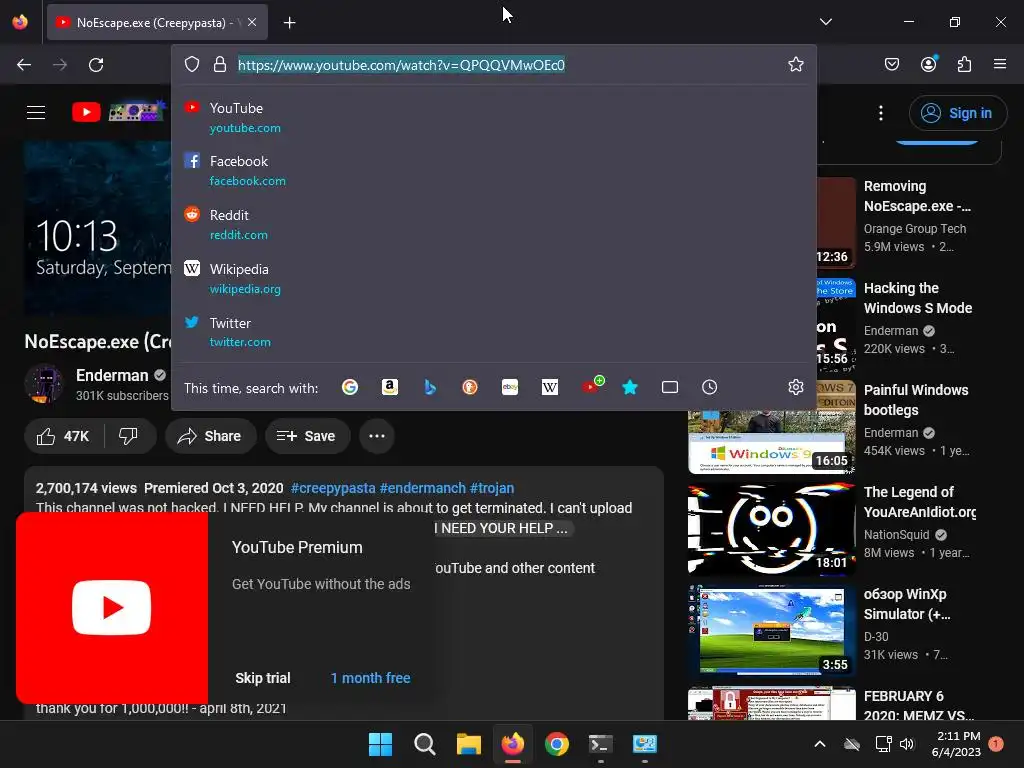Open Firefox account icon
The height and width of the screenshot is (768, 1024).
click(929, 64)
